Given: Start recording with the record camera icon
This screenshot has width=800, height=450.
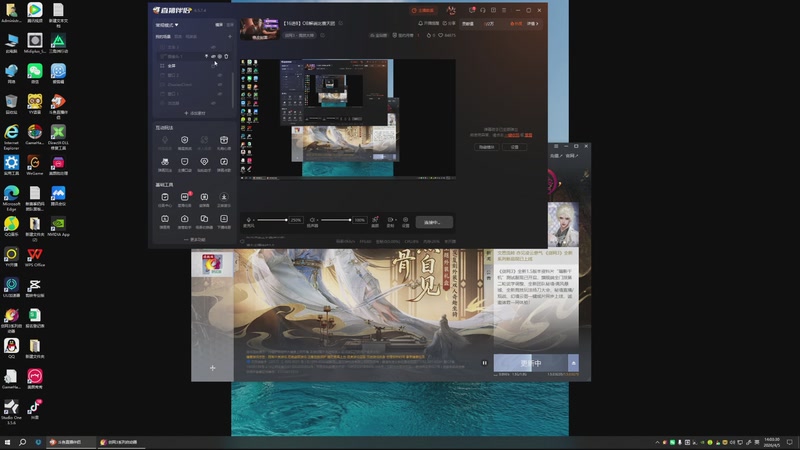Looking at the screenshot, I should (390, 220).
